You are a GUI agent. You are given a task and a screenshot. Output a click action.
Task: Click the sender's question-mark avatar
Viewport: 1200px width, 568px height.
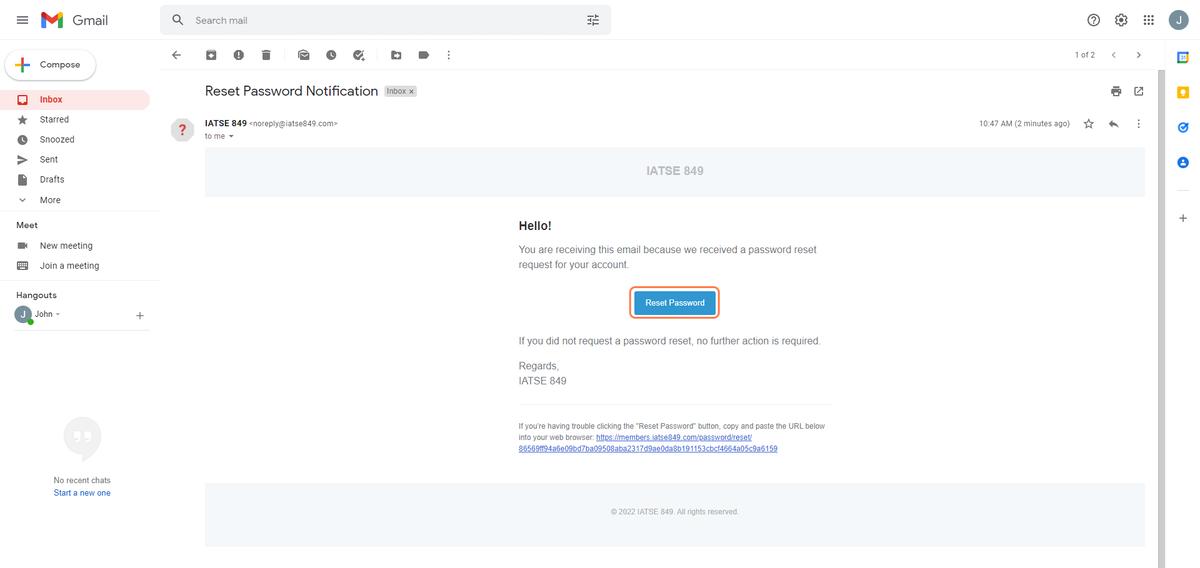(x=182, y=130)
